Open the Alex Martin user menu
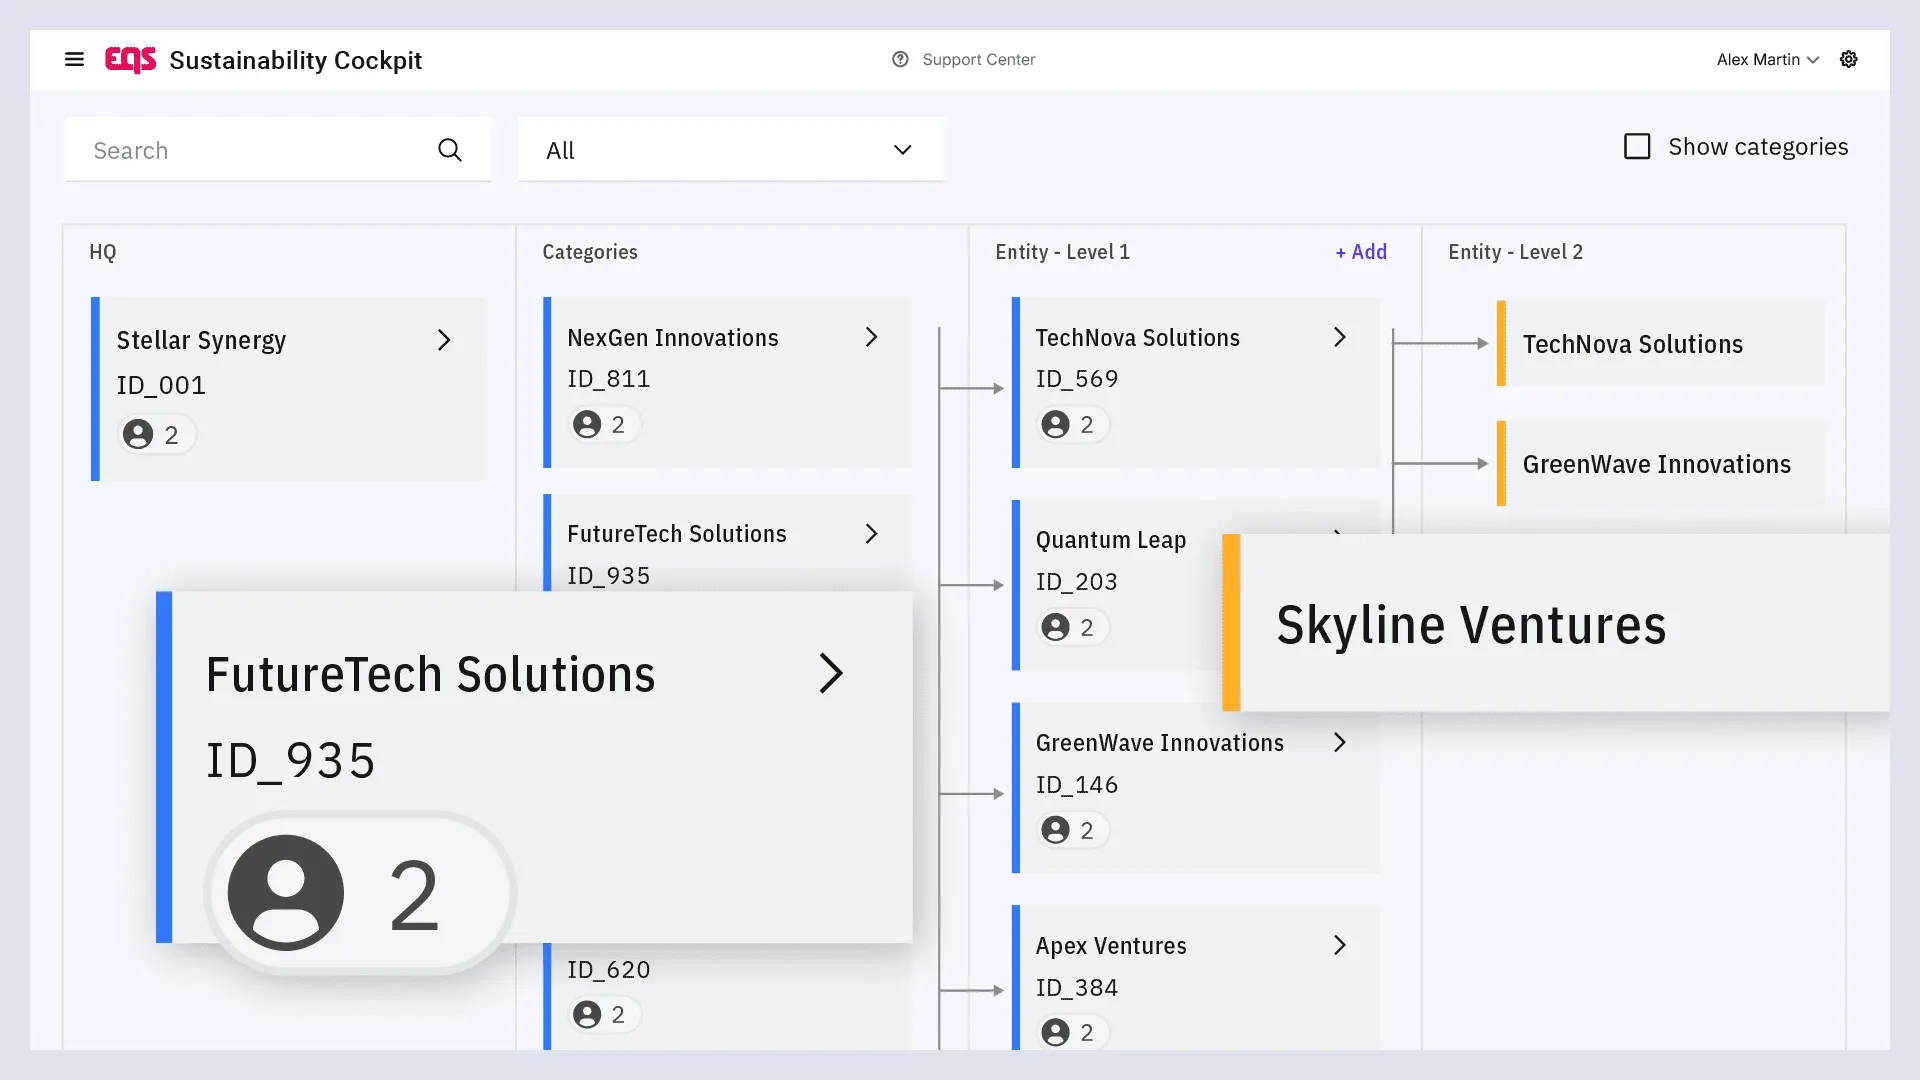Image resolution: width=1920 pixels, height=1080 pixels. pos(1767,60)
